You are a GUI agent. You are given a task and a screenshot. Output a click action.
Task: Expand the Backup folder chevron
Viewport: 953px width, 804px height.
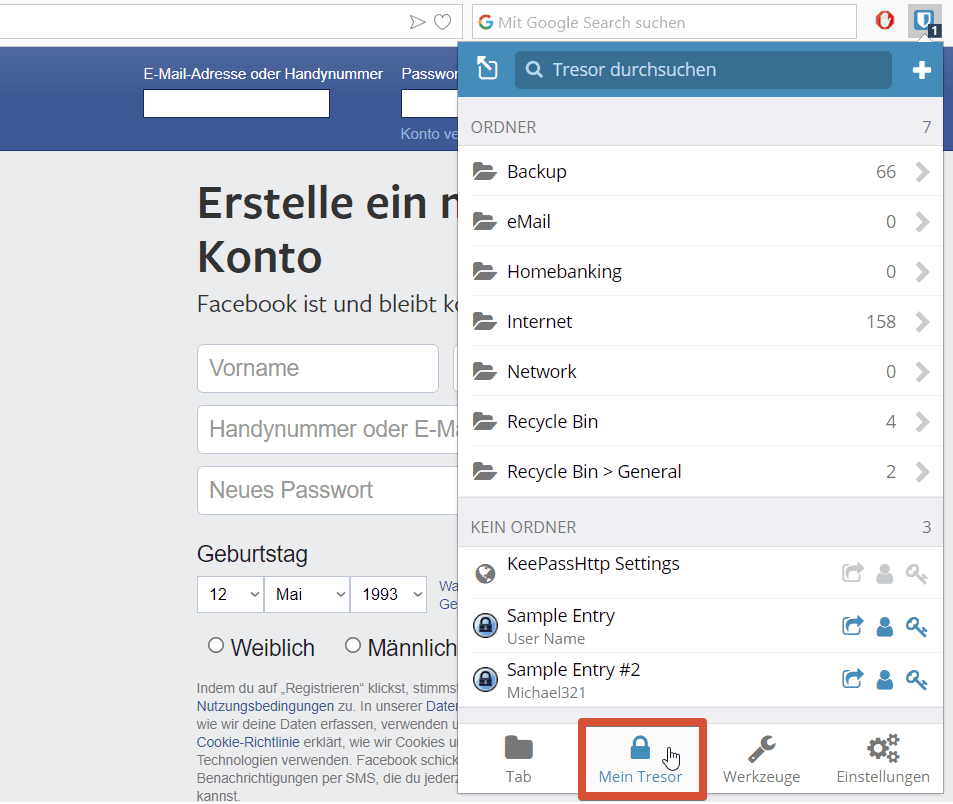pyautogui.click(x=922, y=172)
